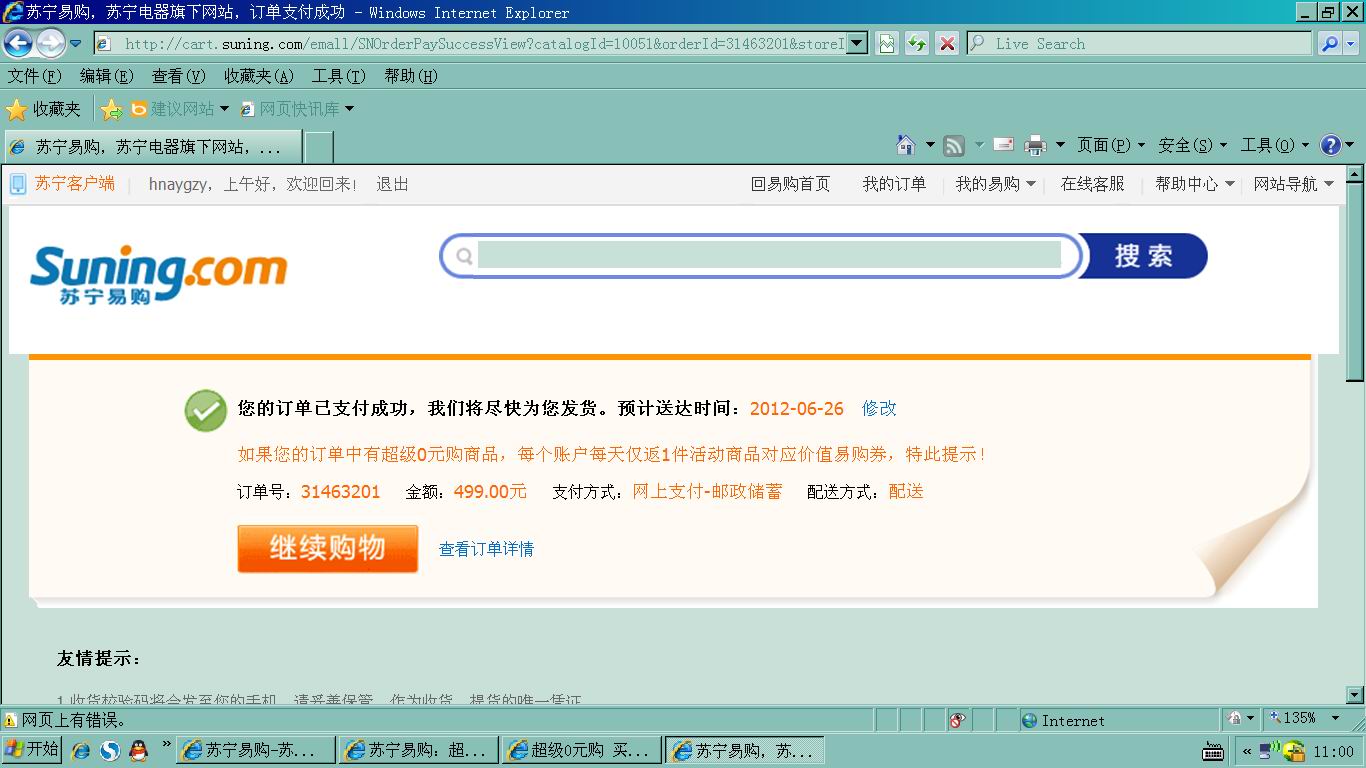Click the keyboard icon in system tray

point(1212,752)
